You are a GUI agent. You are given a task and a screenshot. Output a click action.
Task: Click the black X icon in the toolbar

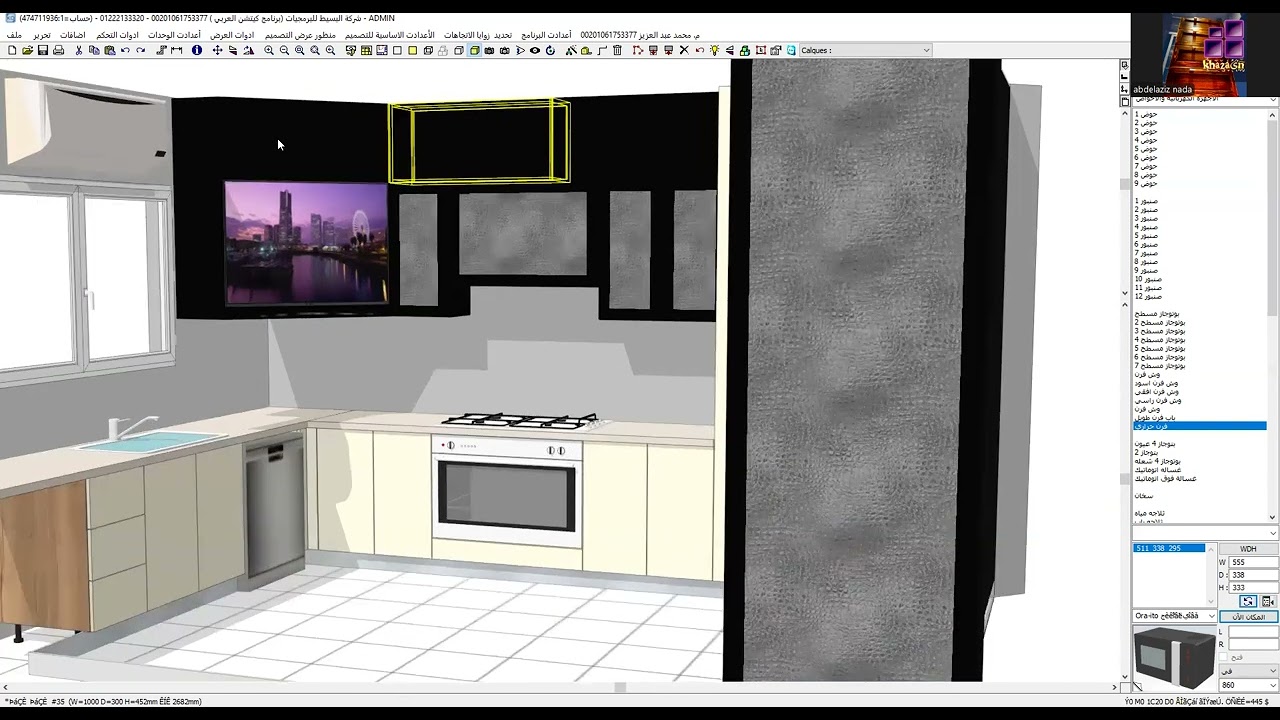(684, 50)
